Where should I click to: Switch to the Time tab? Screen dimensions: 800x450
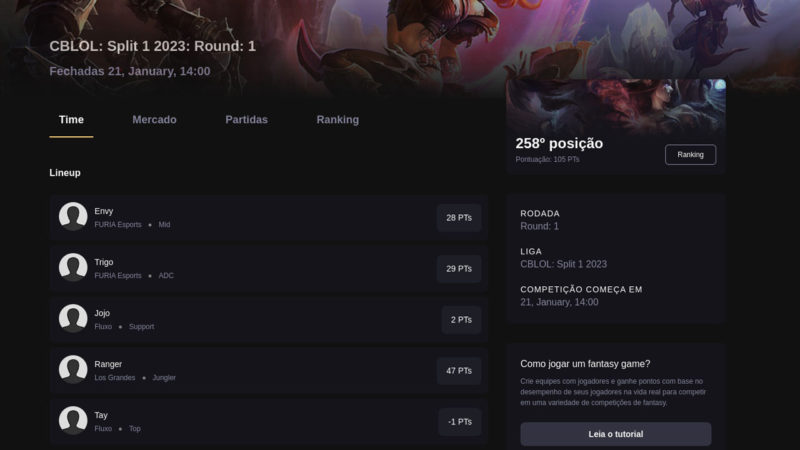point(71,120)
